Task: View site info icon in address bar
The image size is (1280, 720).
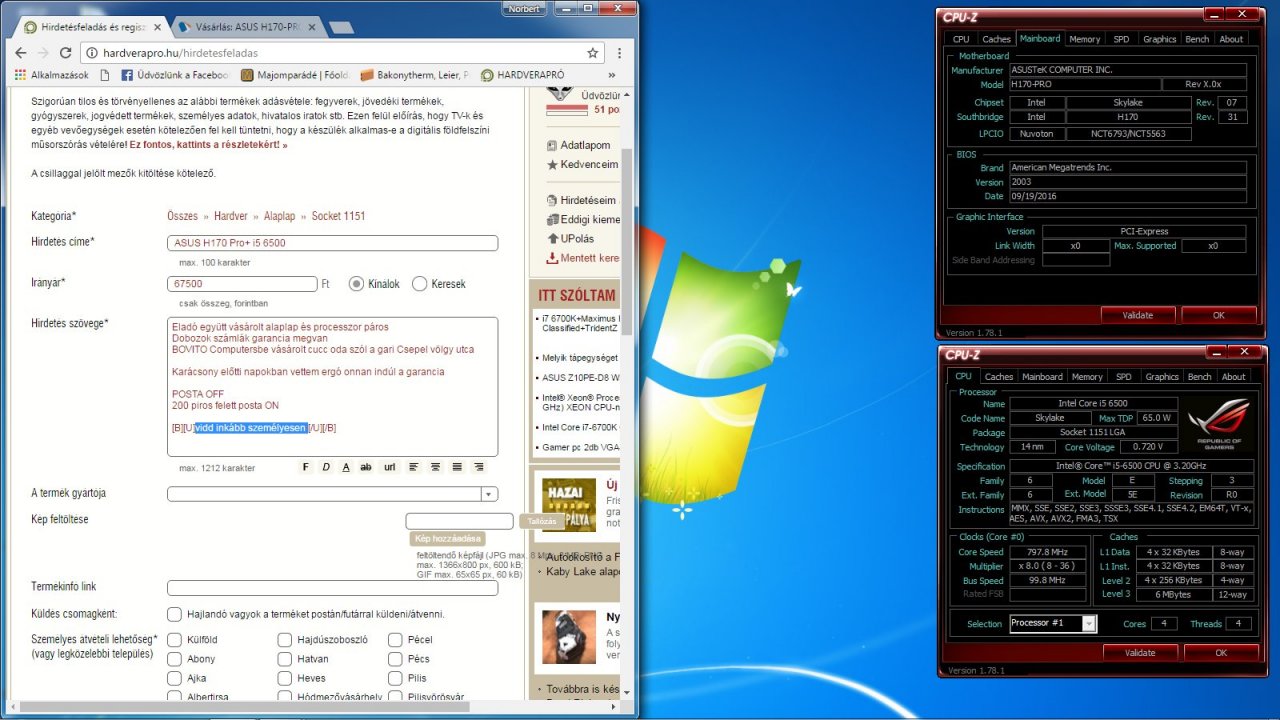Action: tap(92, 52)
